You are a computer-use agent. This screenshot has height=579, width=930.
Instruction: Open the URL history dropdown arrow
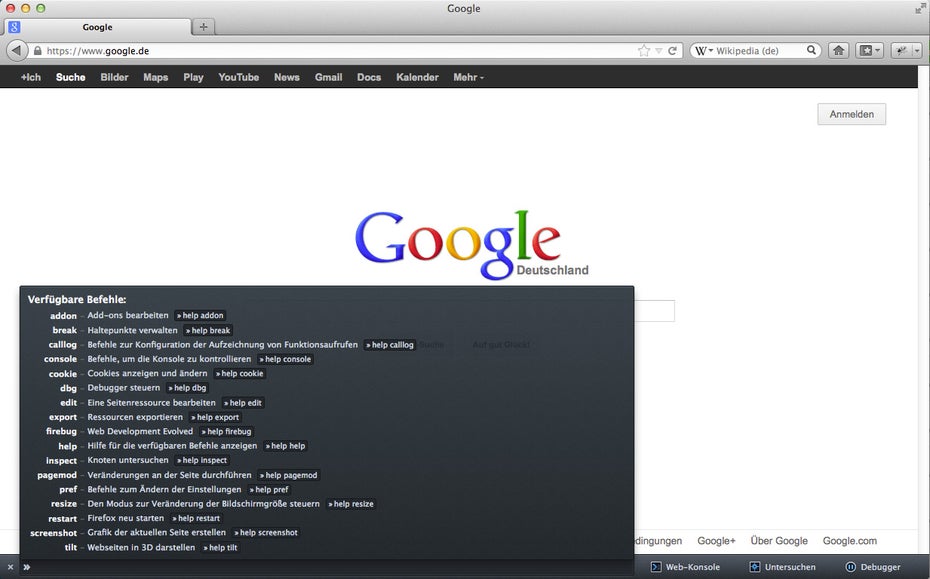[659, 50]
